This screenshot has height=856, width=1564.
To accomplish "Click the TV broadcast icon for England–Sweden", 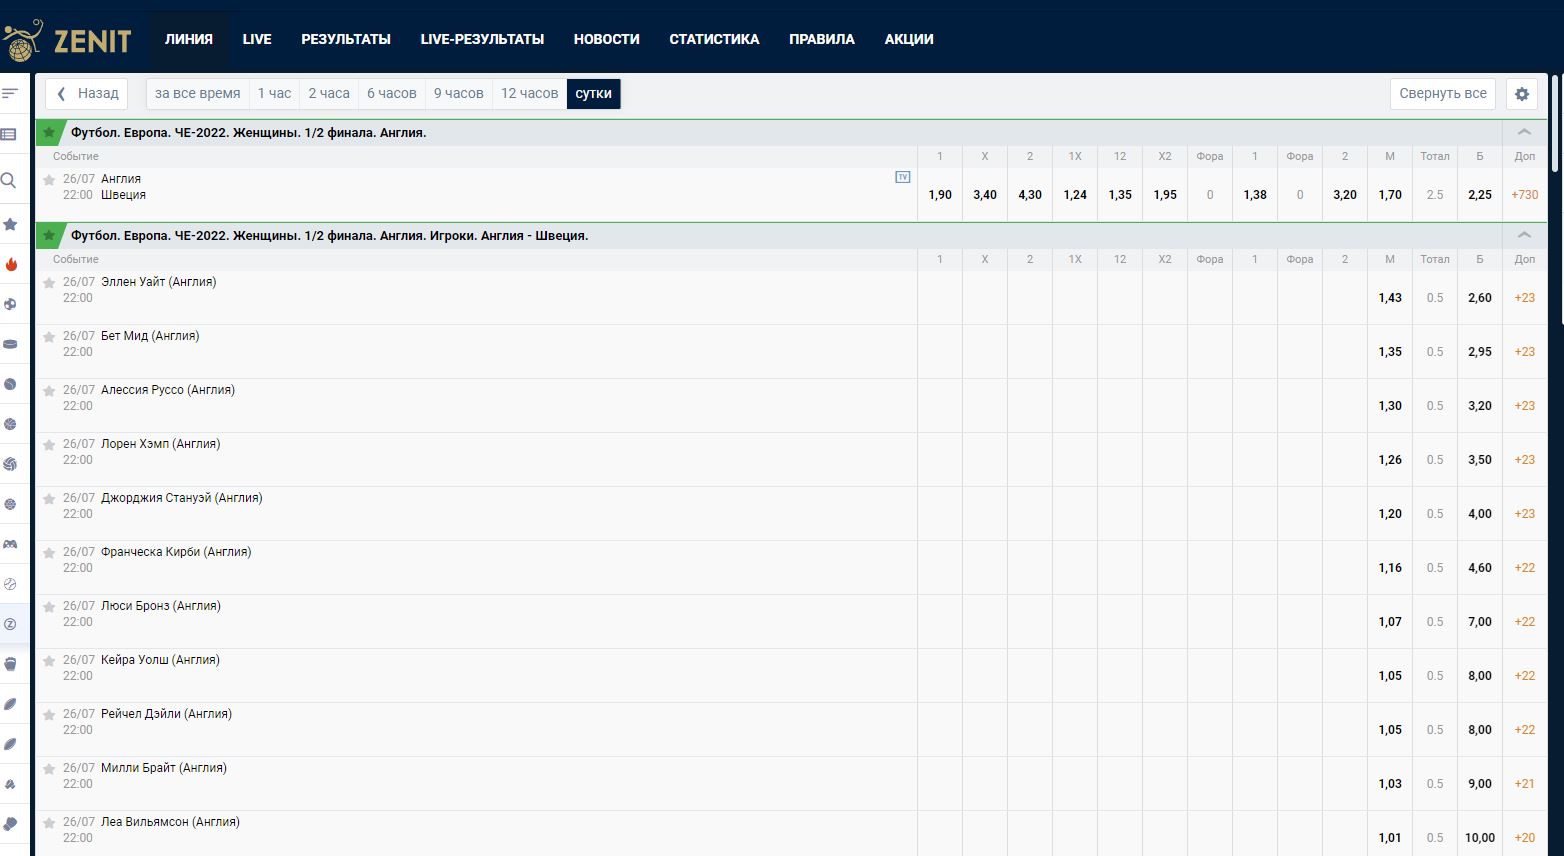I will pos(902,177).
